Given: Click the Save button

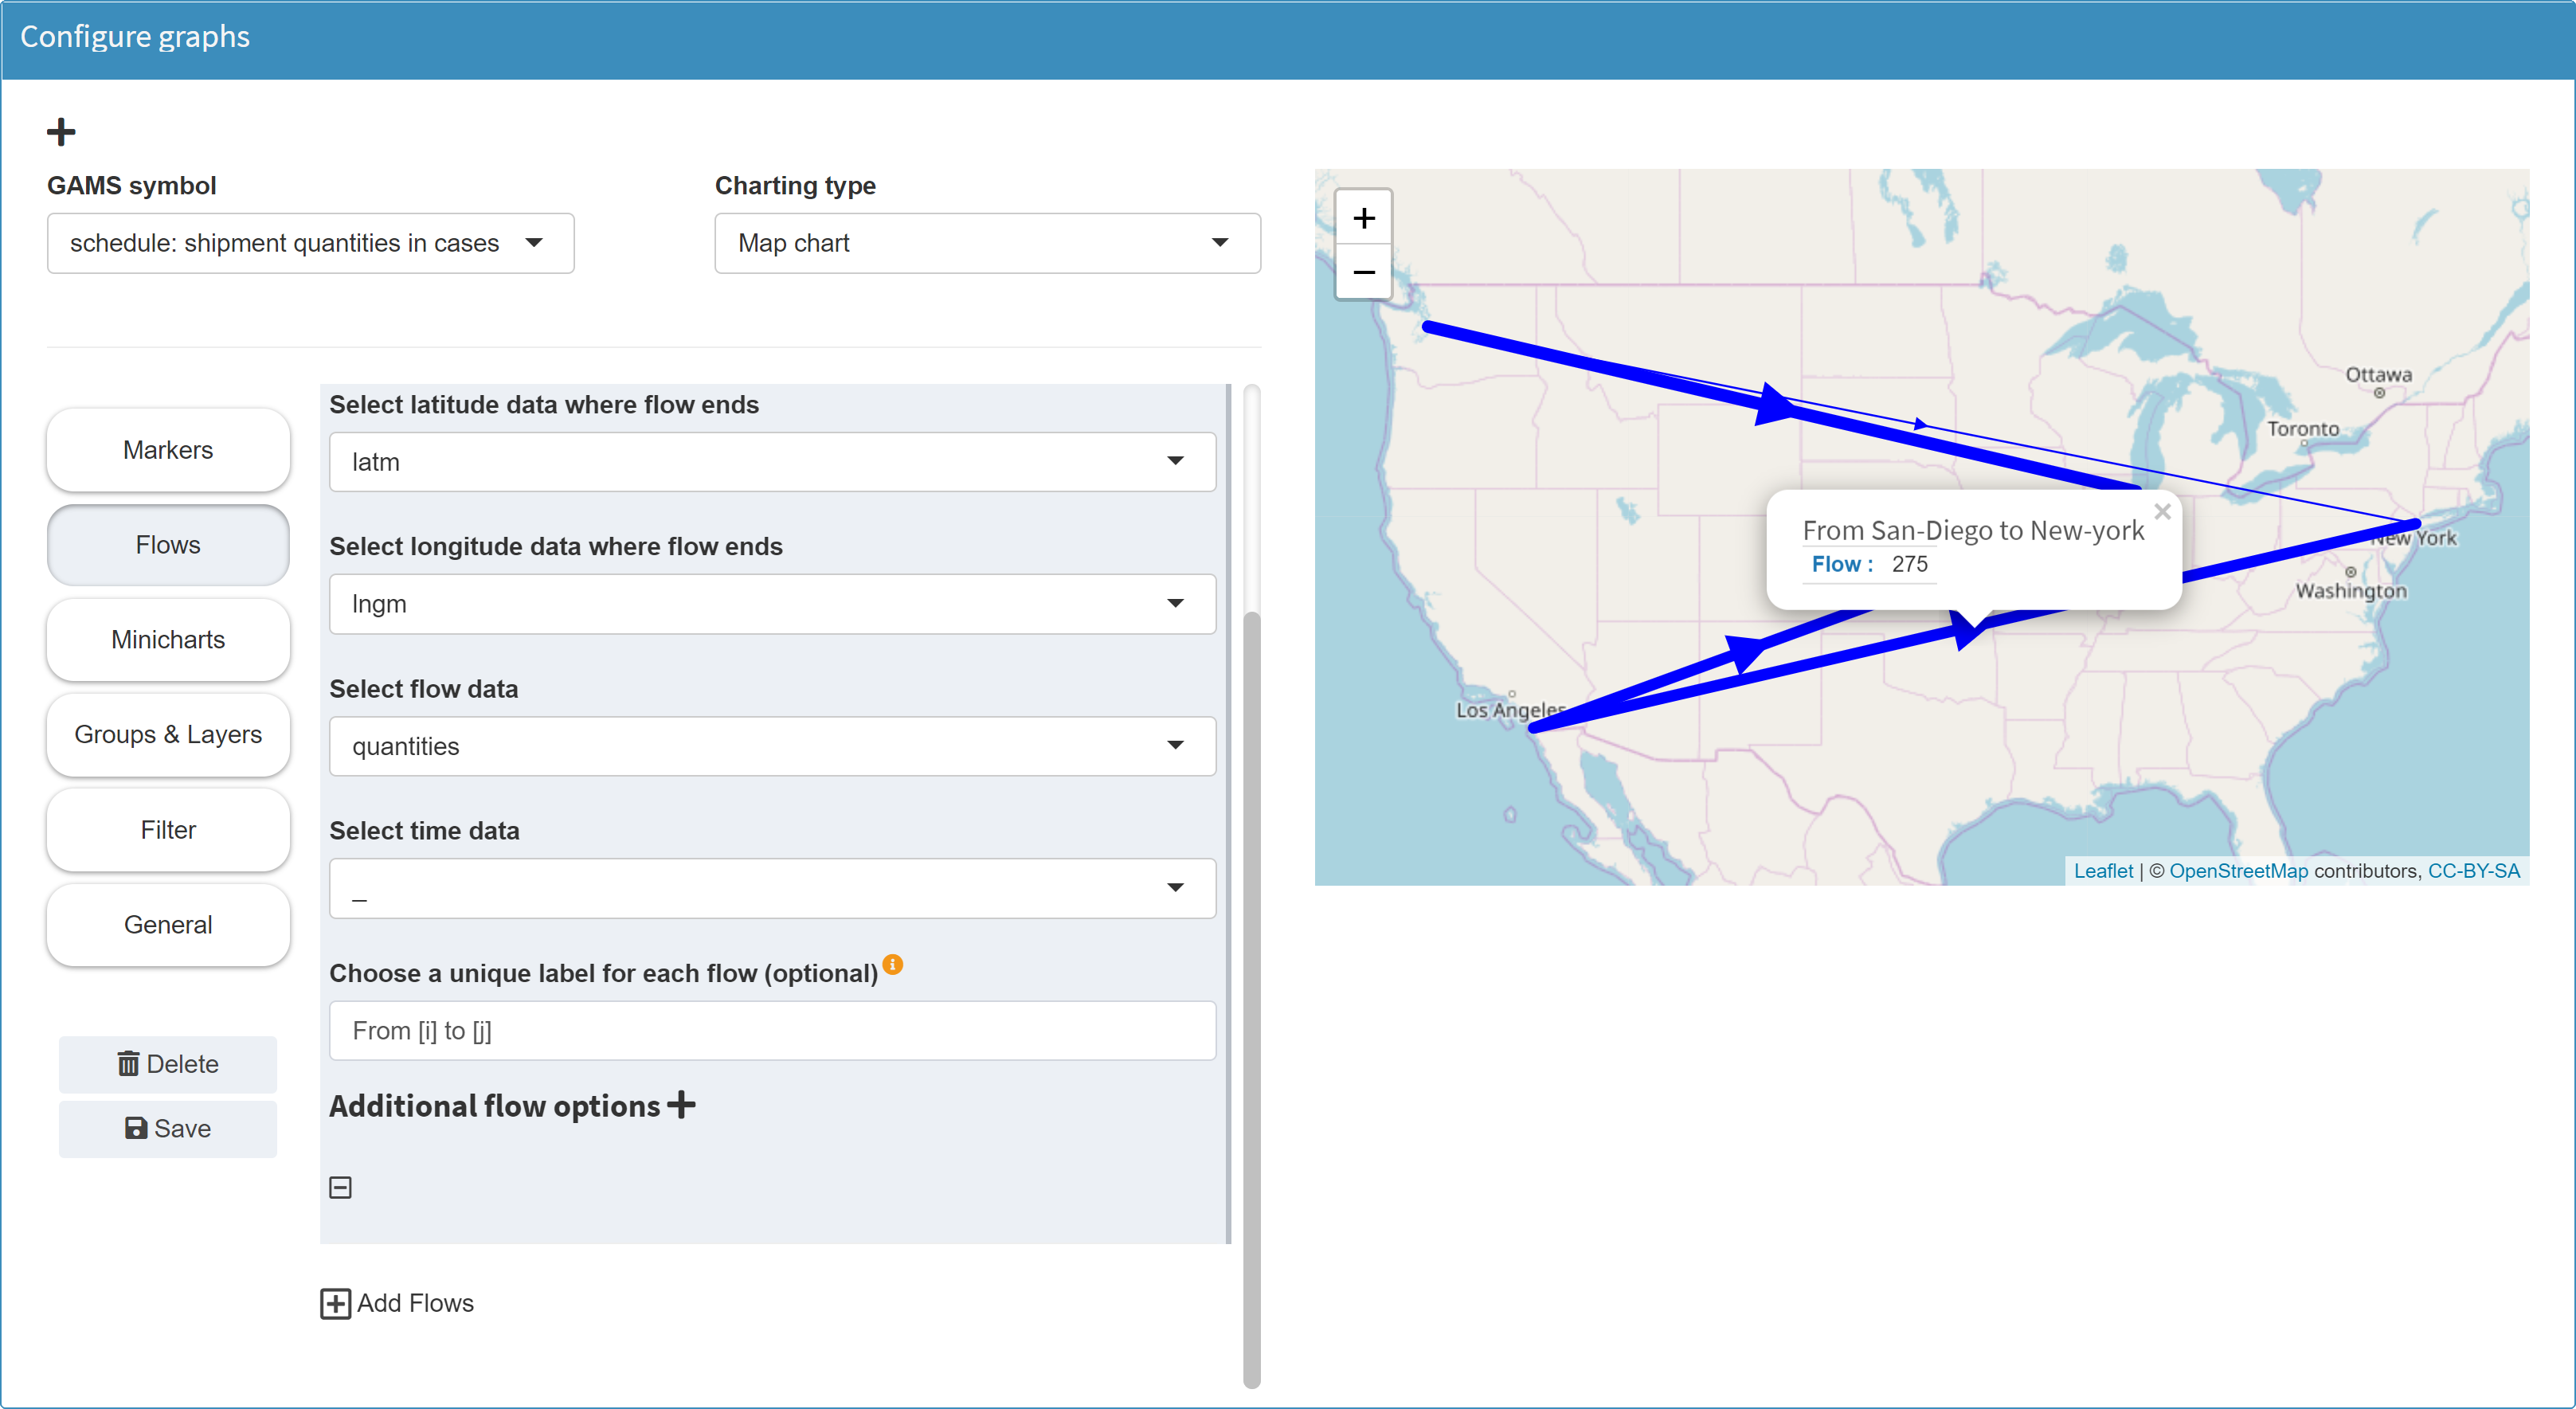Looking at the screenshot, I should pos(166,1129).
